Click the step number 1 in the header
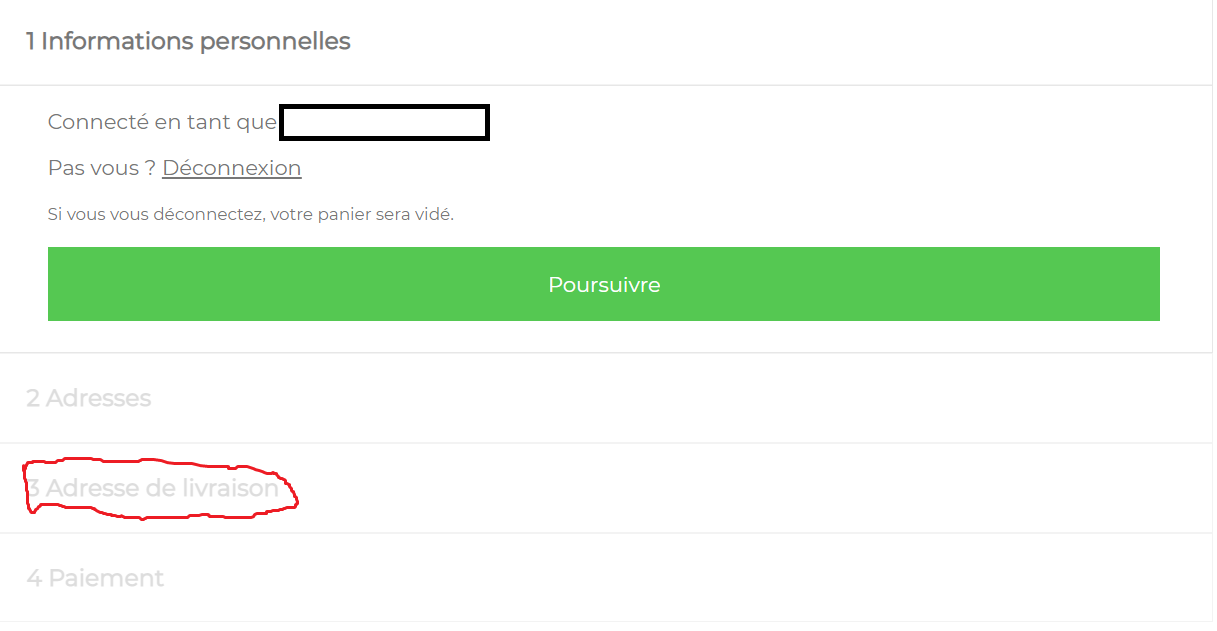Screen dimensions: 1217x631 point(31,41)
